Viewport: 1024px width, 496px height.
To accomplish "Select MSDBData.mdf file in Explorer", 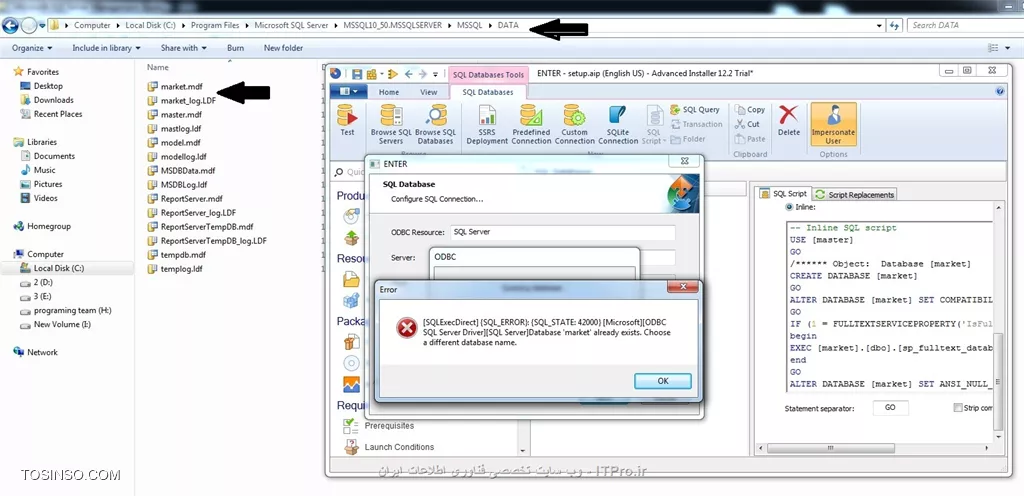I will pyautogui.click(x=181, y=171).
